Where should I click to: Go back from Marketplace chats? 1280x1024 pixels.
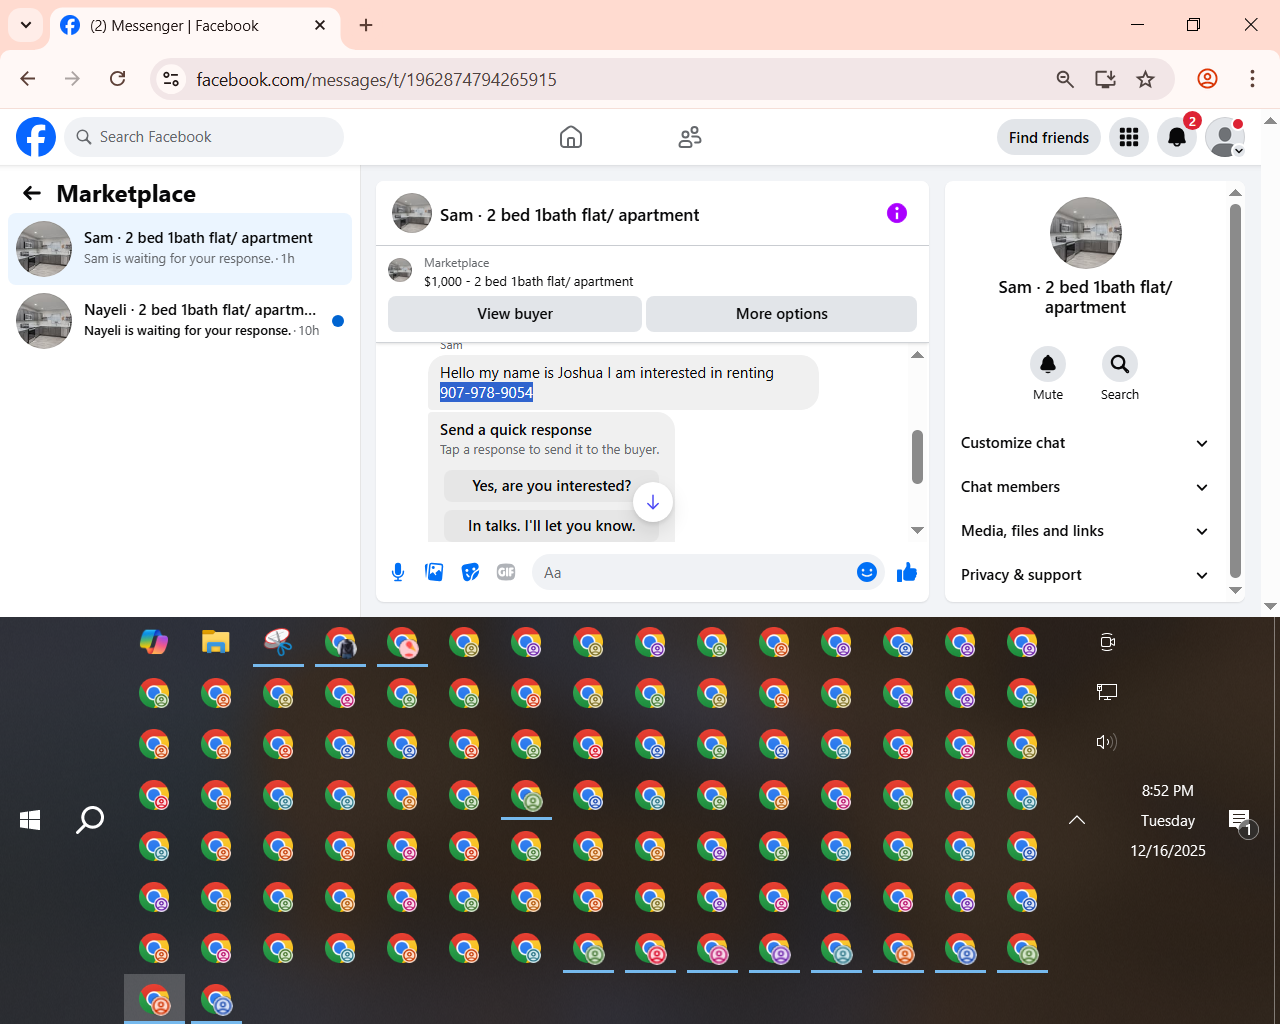32,193
